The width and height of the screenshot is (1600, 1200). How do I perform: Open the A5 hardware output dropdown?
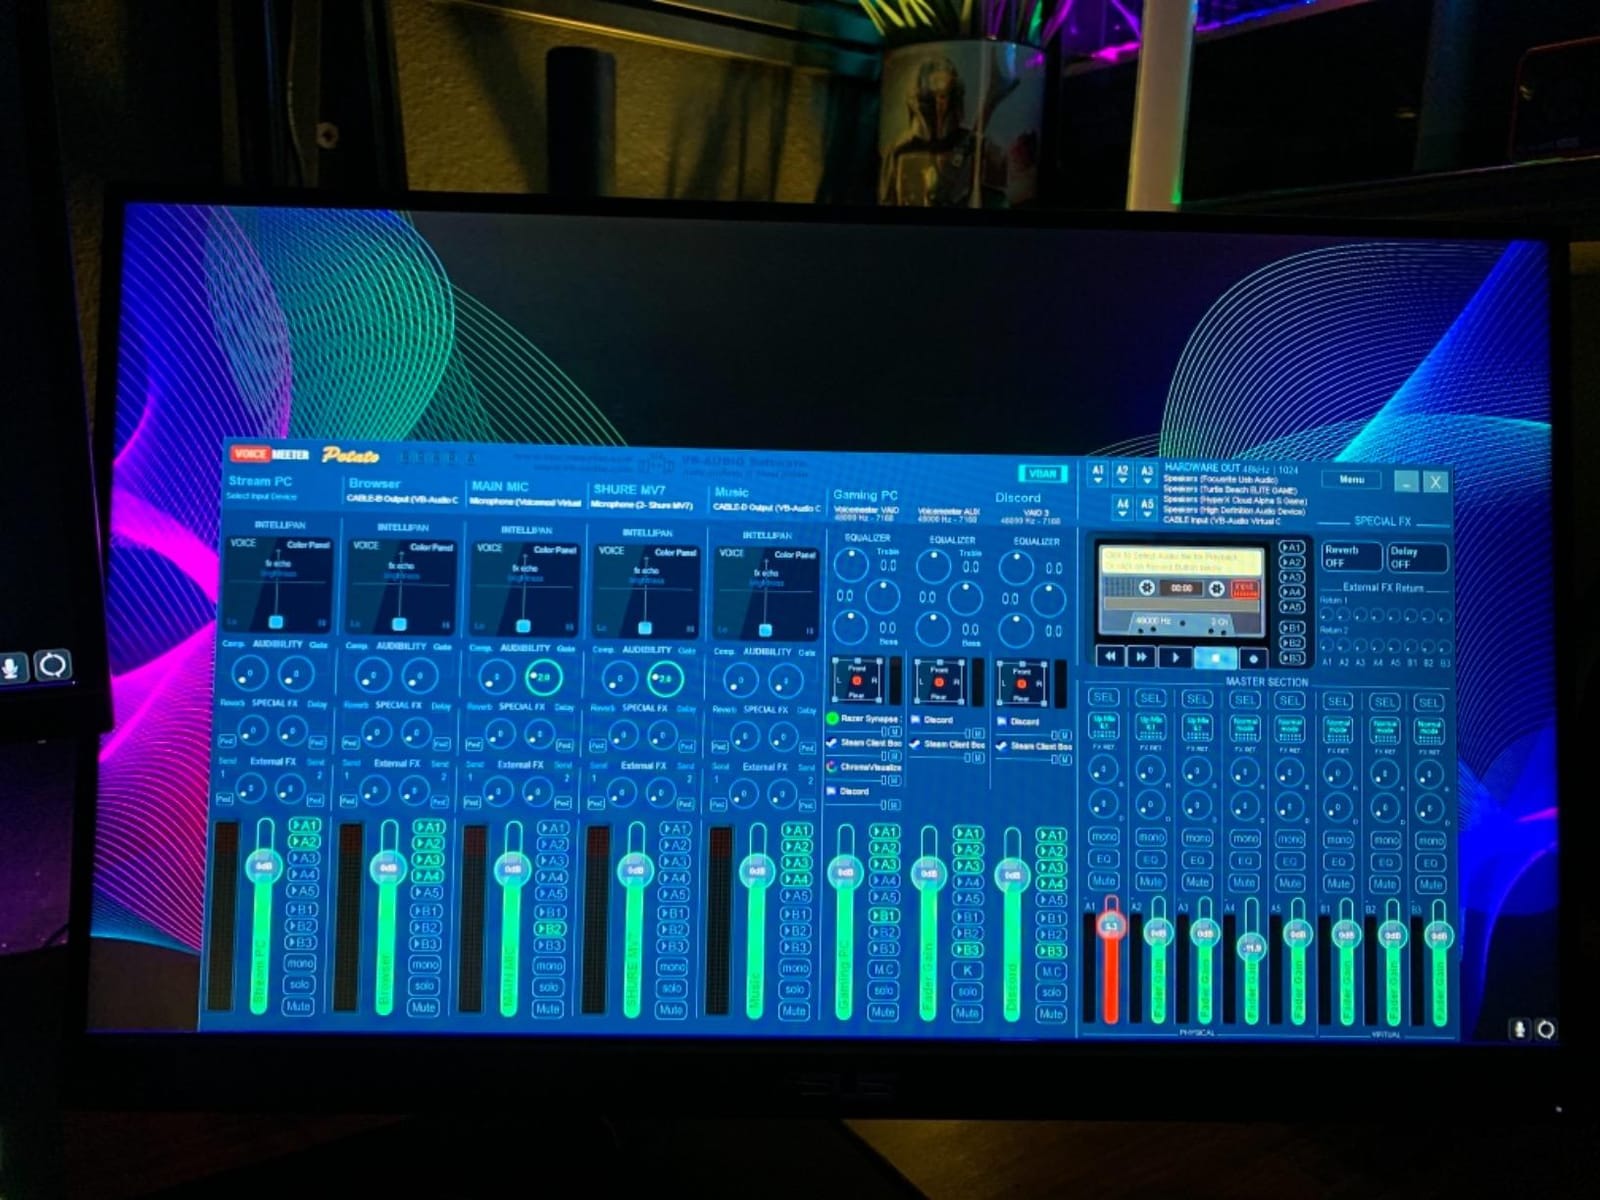pos(1146,508)
